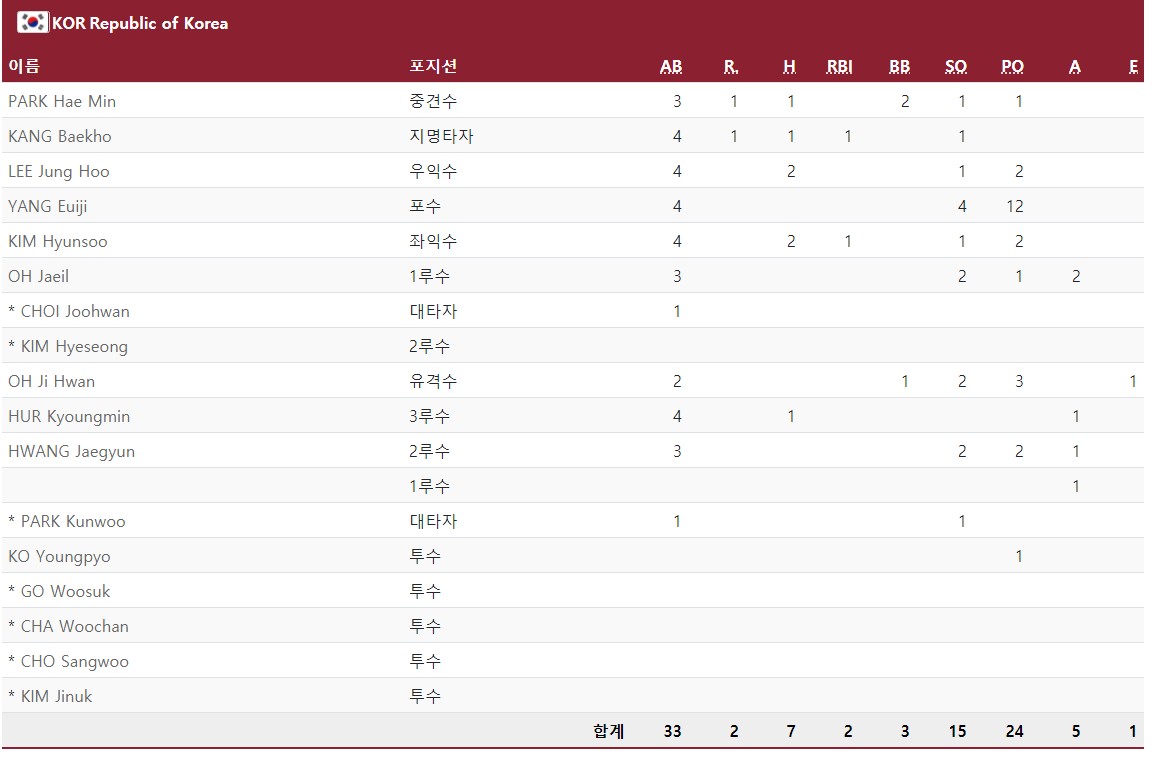Click OH Ji Hwan's E value 1
The height and width of the screenshot is (764, 1158).
pyautogui.click(x=1133, y=382)
